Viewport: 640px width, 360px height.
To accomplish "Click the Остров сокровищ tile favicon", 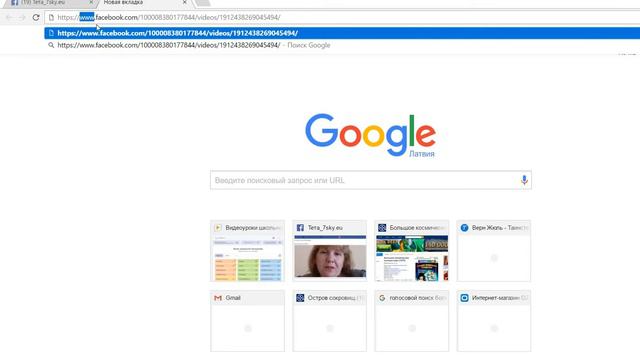I will point(300,298).
